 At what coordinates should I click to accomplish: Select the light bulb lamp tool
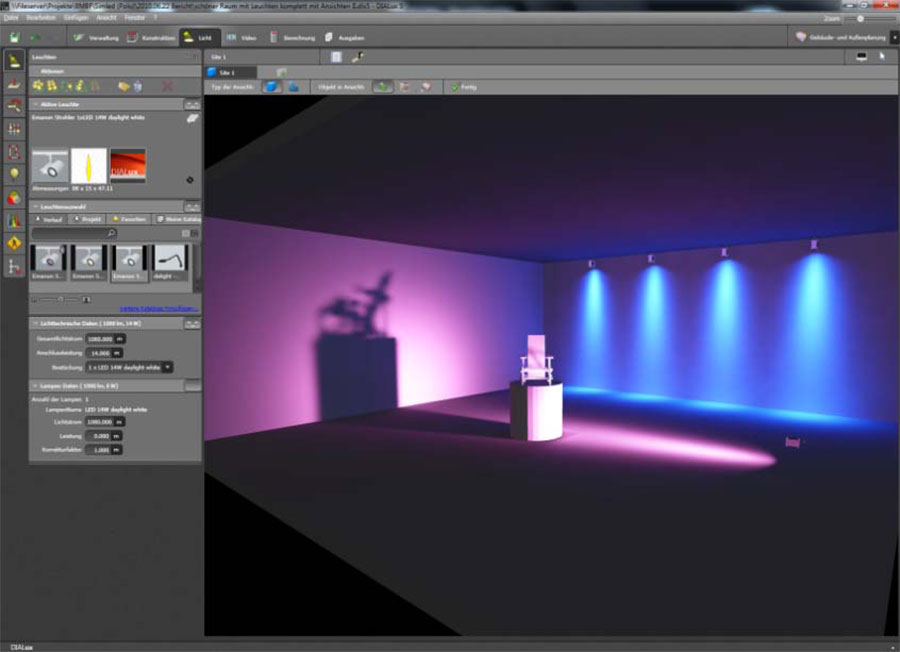pos(14,174)
